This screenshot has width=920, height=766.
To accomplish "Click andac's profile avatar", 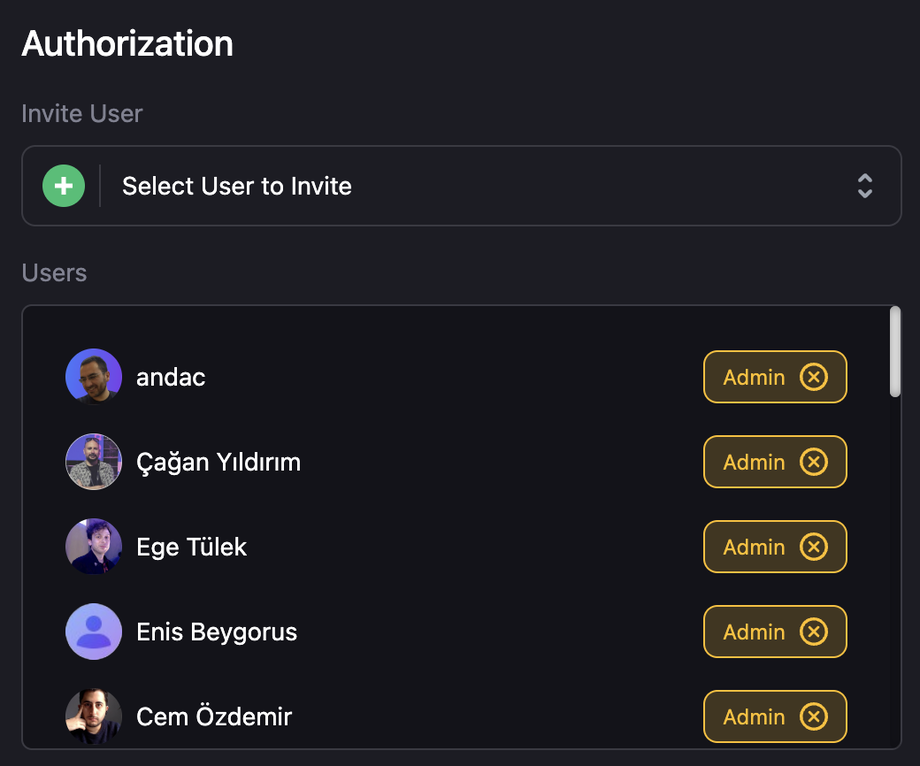I will pyautogui.click(x=94, y=377).
